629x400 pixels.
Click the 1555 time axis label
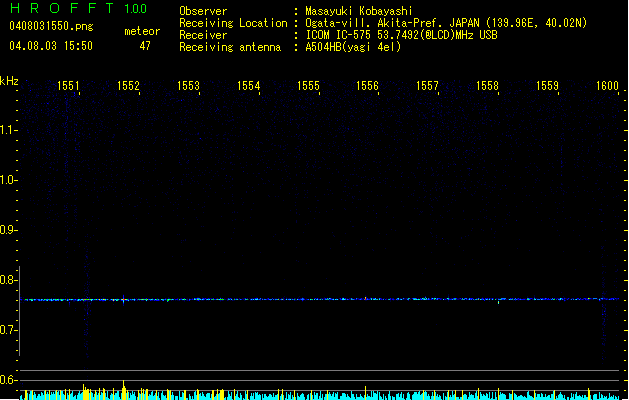pos(308,85)
